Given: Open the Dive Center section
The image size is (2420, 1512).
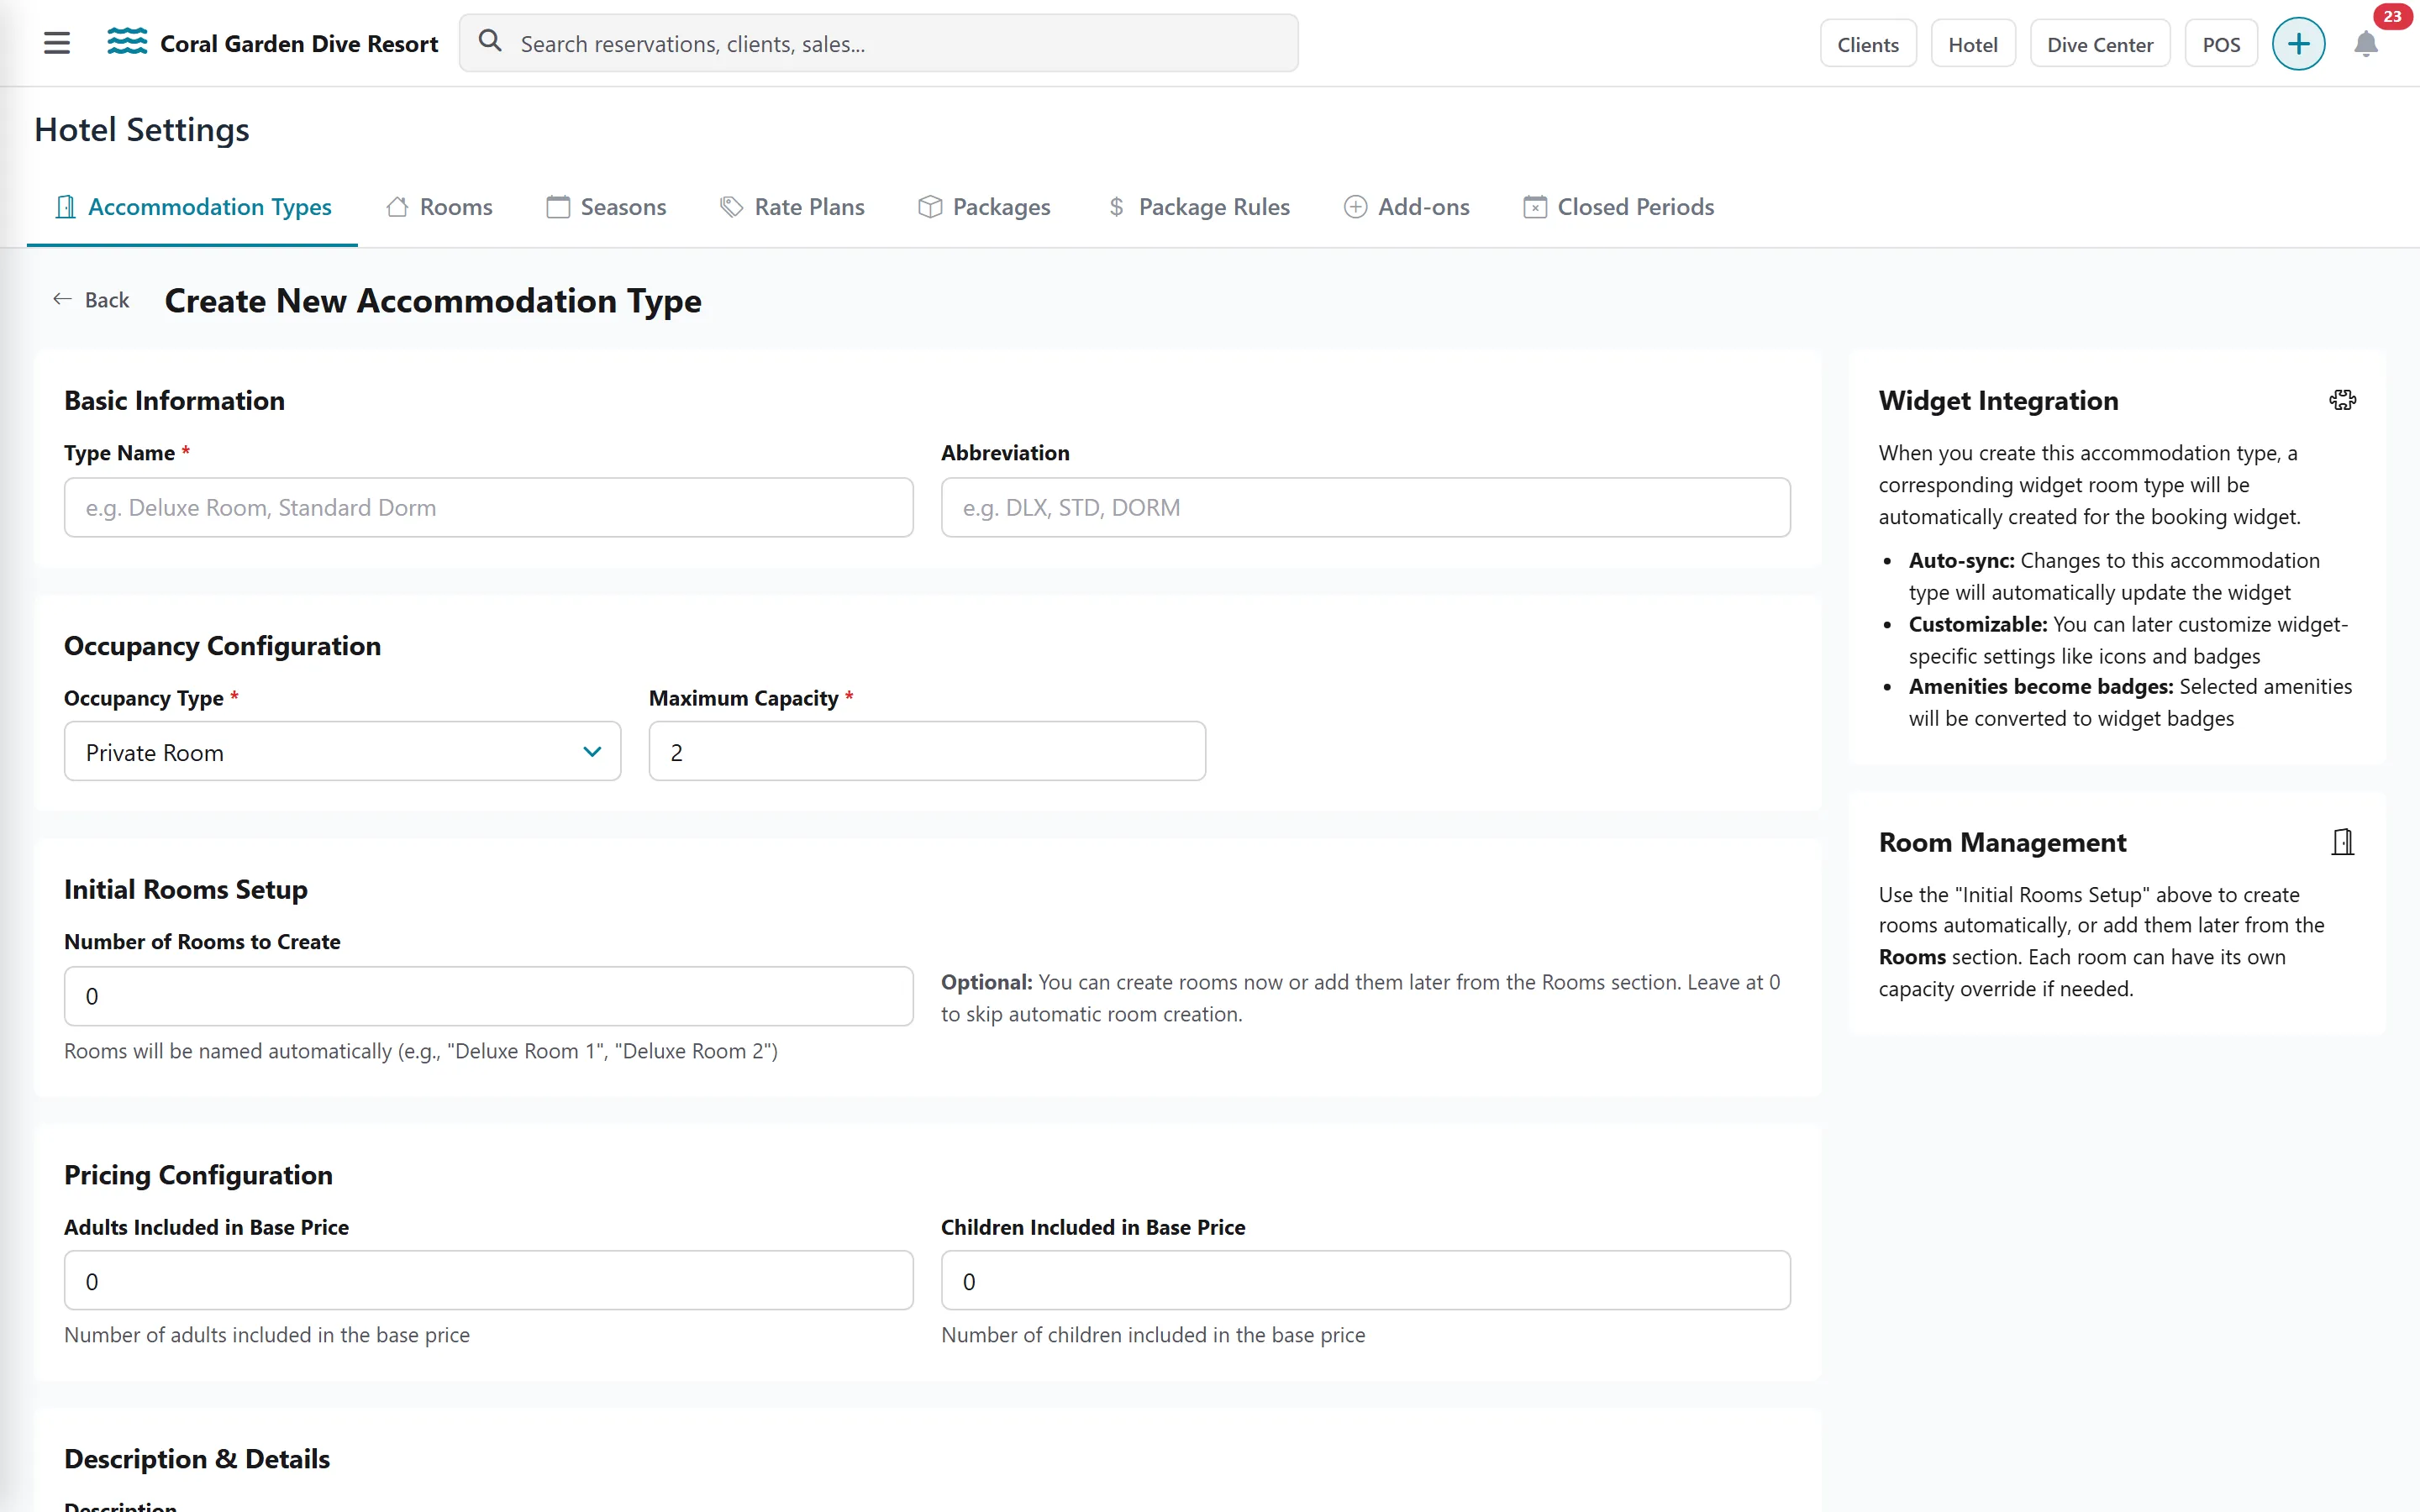Looking at the screenshot, I should [2099, 44].
